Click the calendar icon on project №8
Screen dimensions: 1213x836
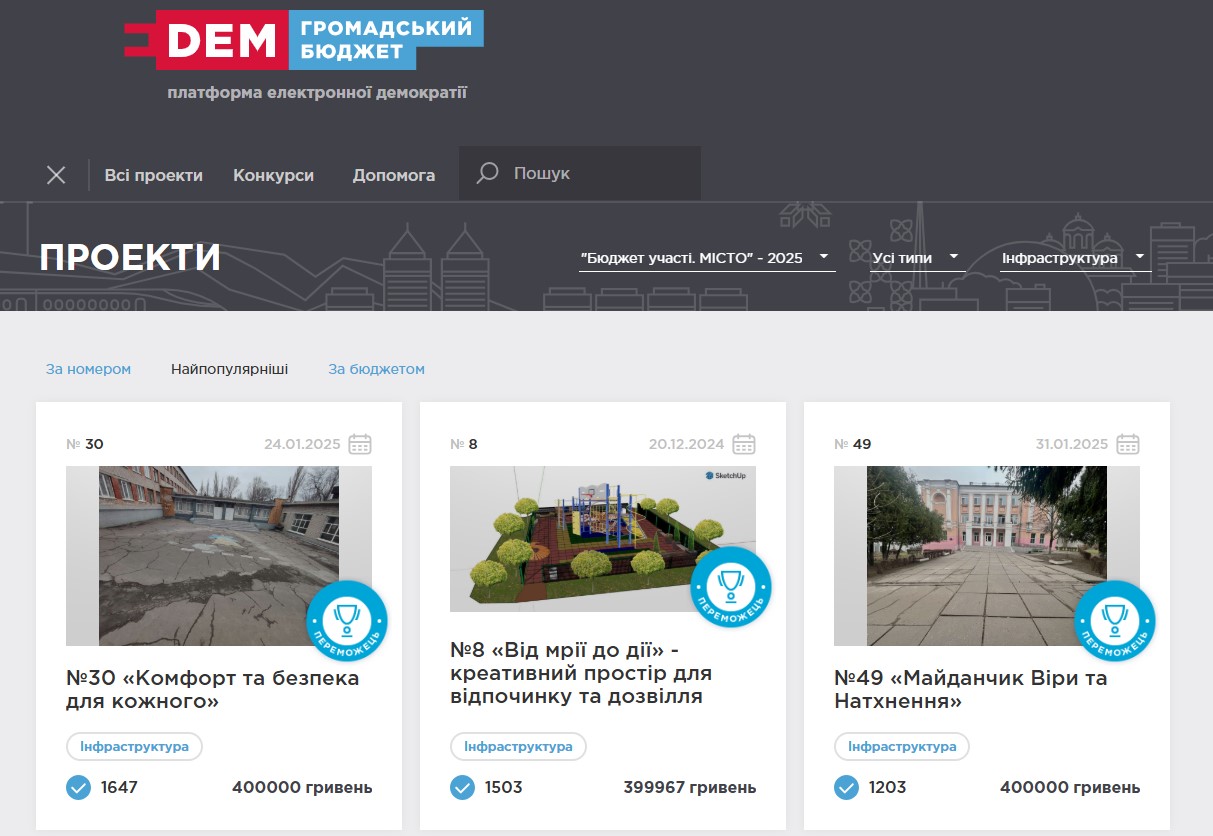tap(744, 444)
